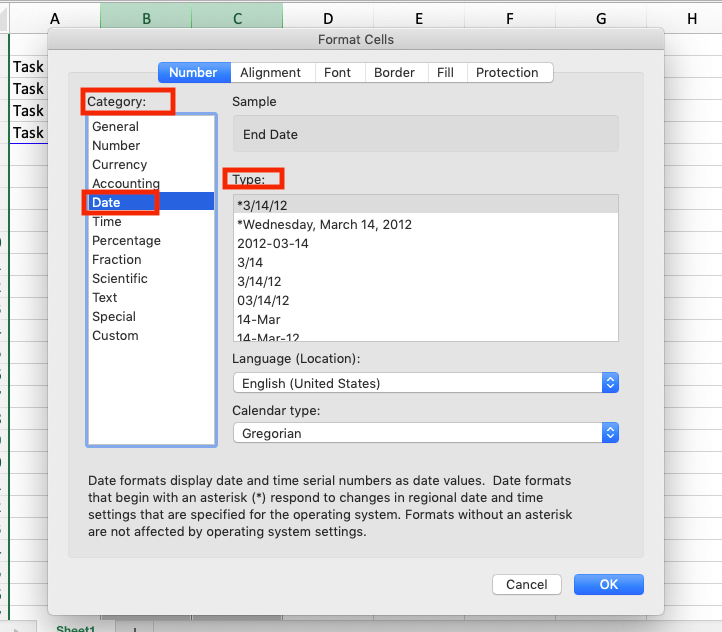This screenshot has height=632, width=722.
Task: Switch to the Fill tab
Action: tap(448, 73)
